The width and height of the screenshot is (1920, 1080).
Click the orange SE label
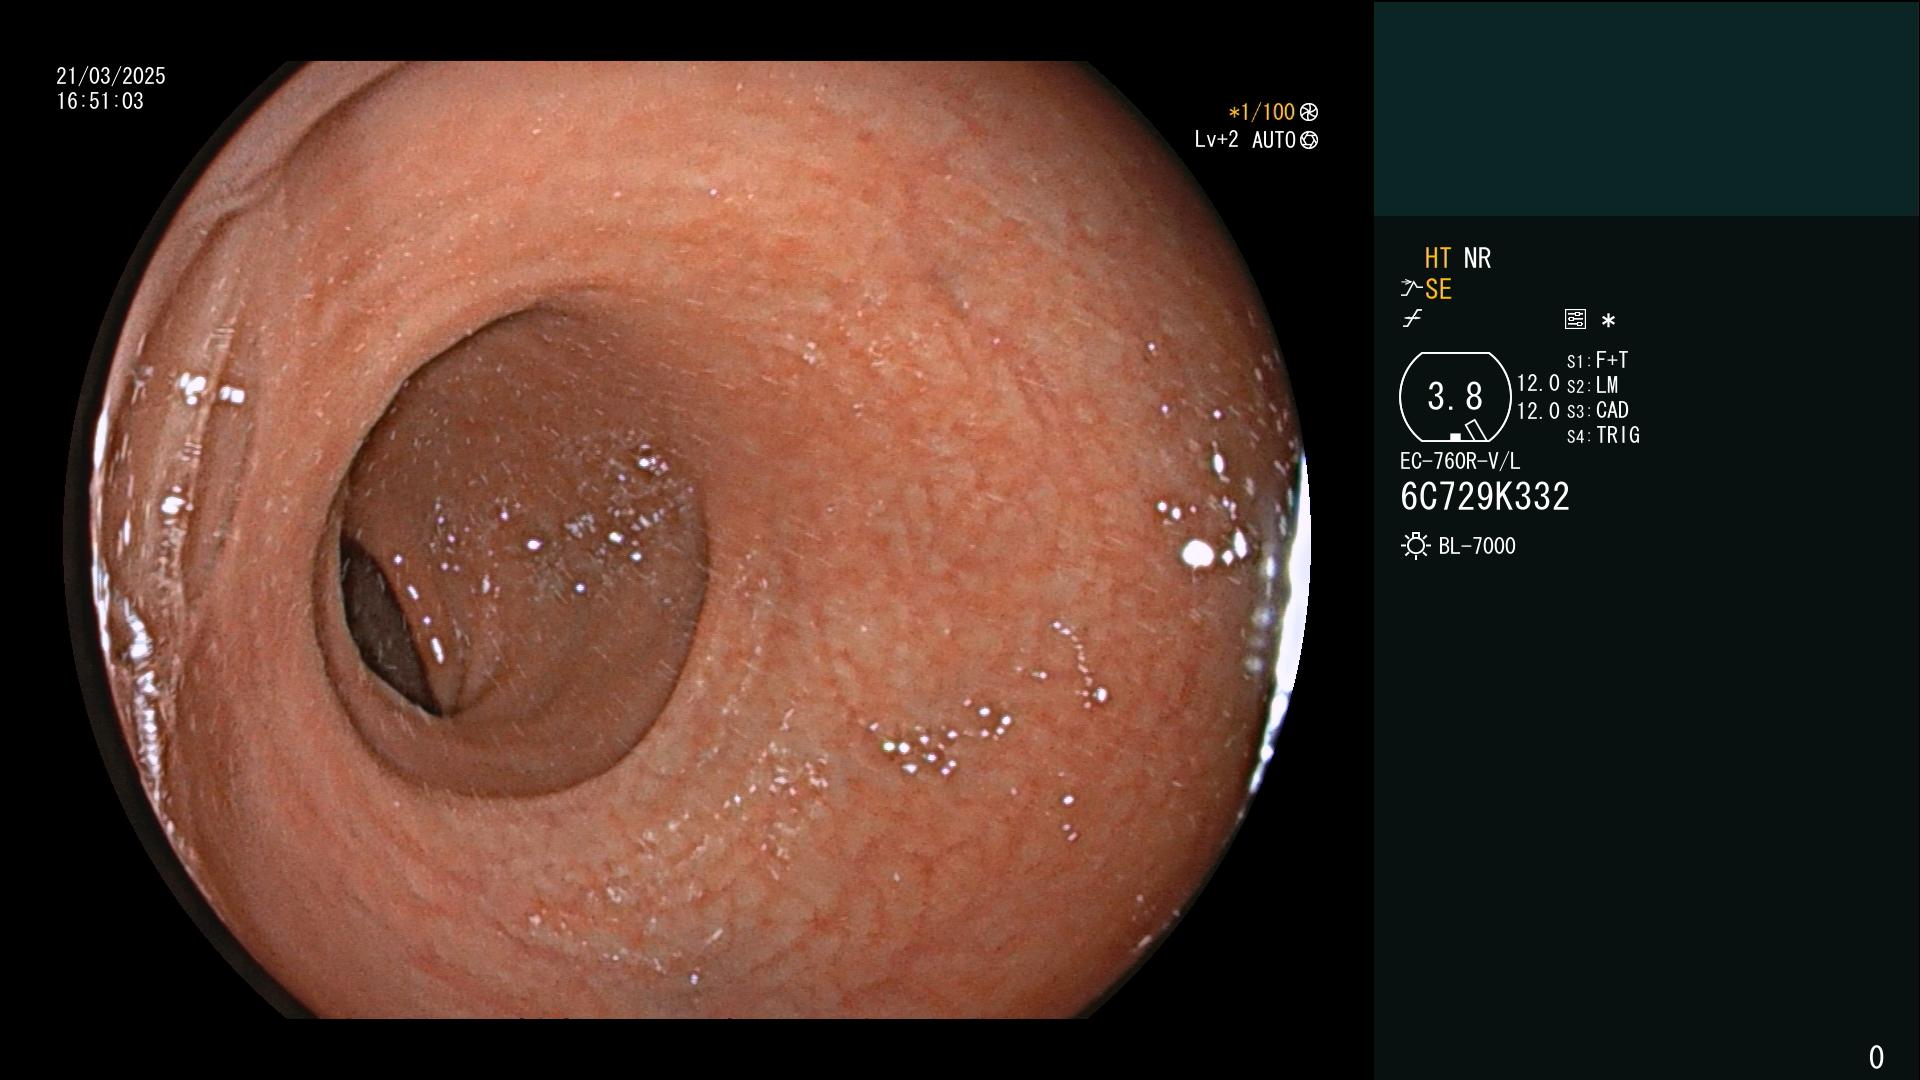(1438, 290)
